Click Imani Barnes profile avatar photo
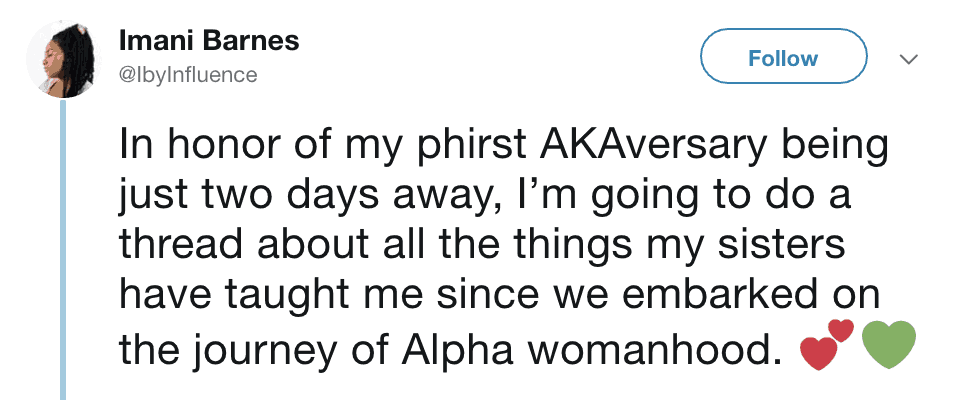The image size is (964, 400). 63,59
